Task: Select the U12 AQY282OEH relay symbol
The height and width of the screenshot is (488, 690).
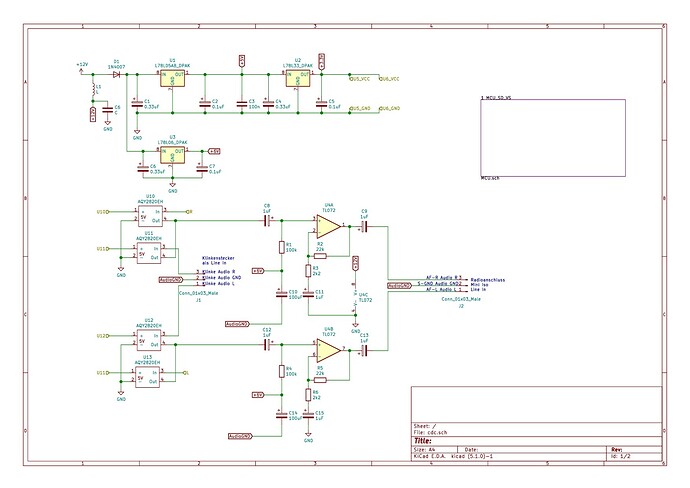Action: coord(148,340)
